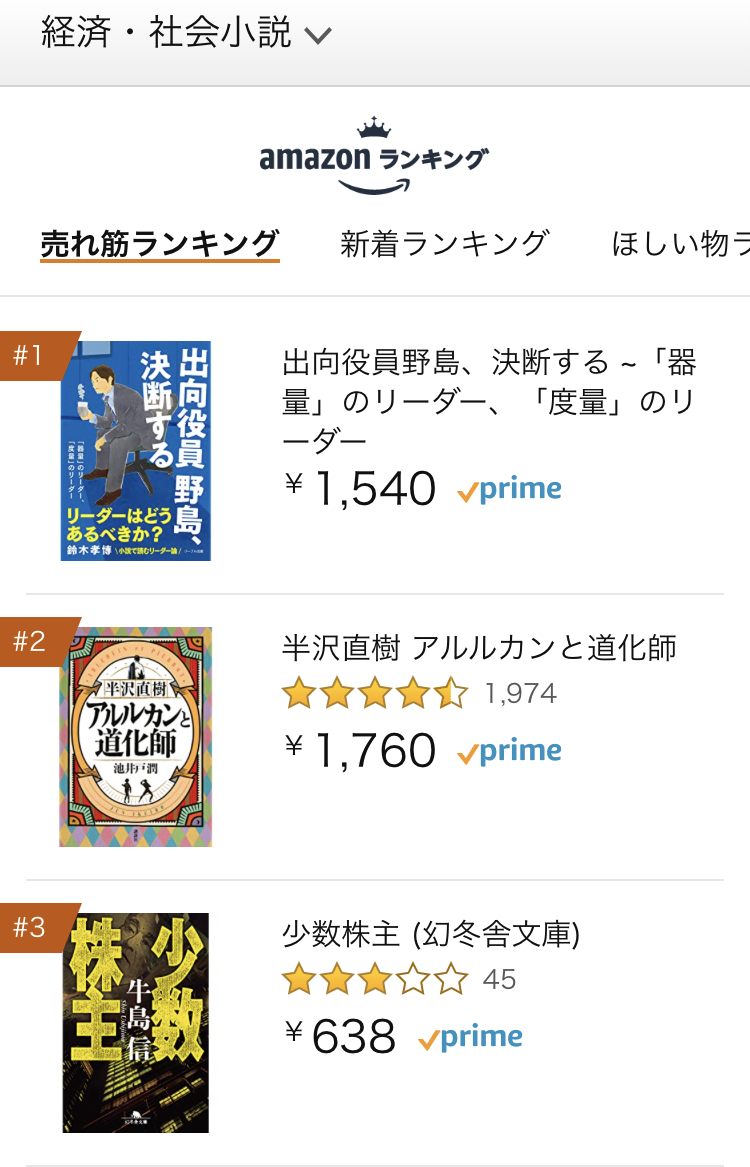The height and width of the screenshot is (1167, 750).
Task: Open the ほしい物 ranking tab
Action: click(x=680, y=243)
